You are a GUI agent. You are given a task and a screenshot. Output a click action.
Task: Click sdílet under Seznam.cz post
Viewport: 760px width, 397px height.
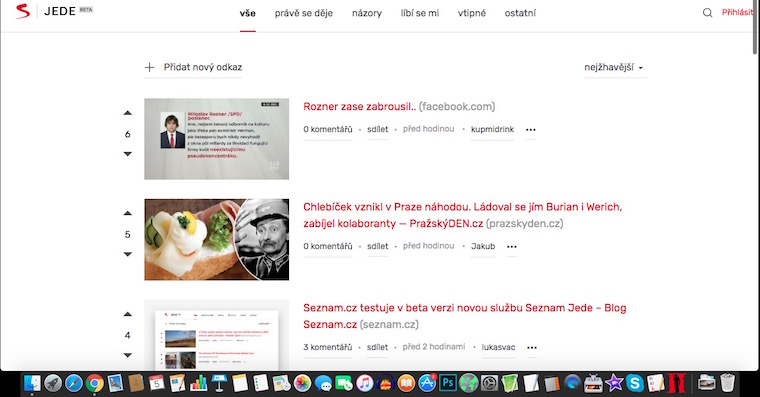tap(378, 347)
